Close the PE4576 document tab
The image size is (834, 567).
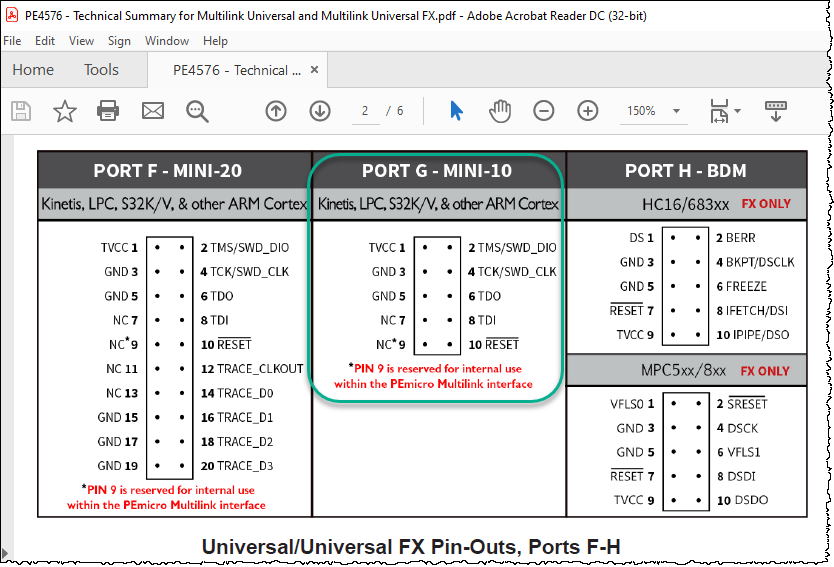click(314, 70)
